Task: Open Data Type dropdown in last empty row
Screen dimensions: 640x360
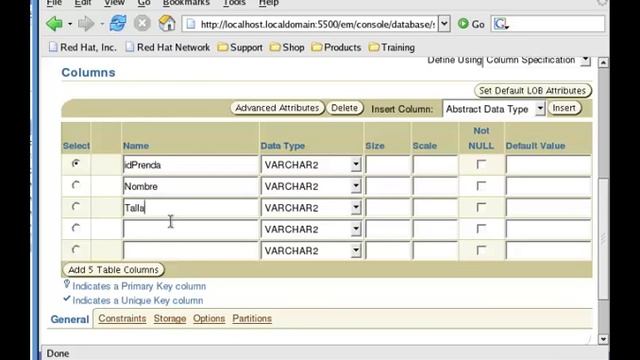Action: click(356, 250)
